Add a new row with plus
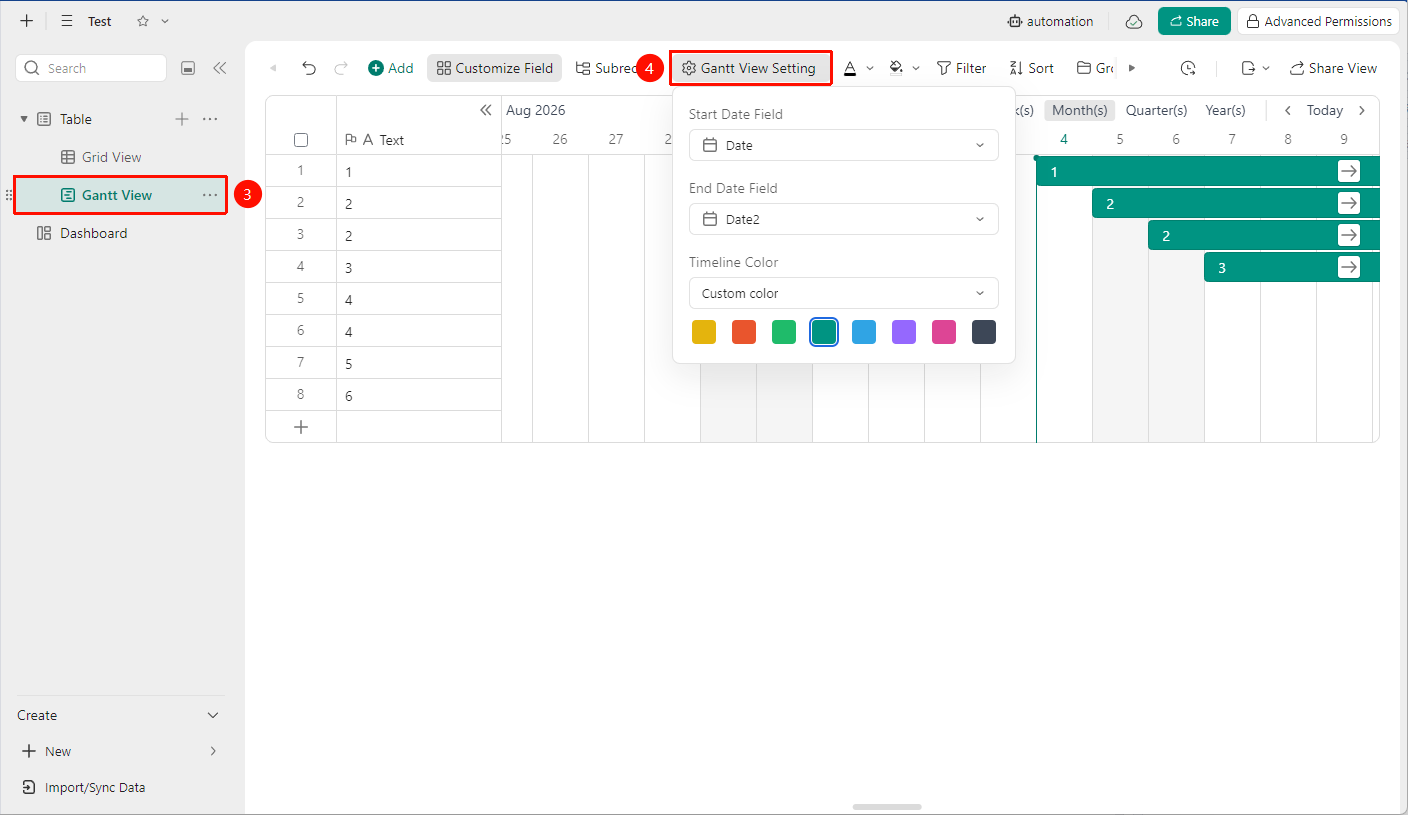1408x815 pixels. click(x=301, y=427)
